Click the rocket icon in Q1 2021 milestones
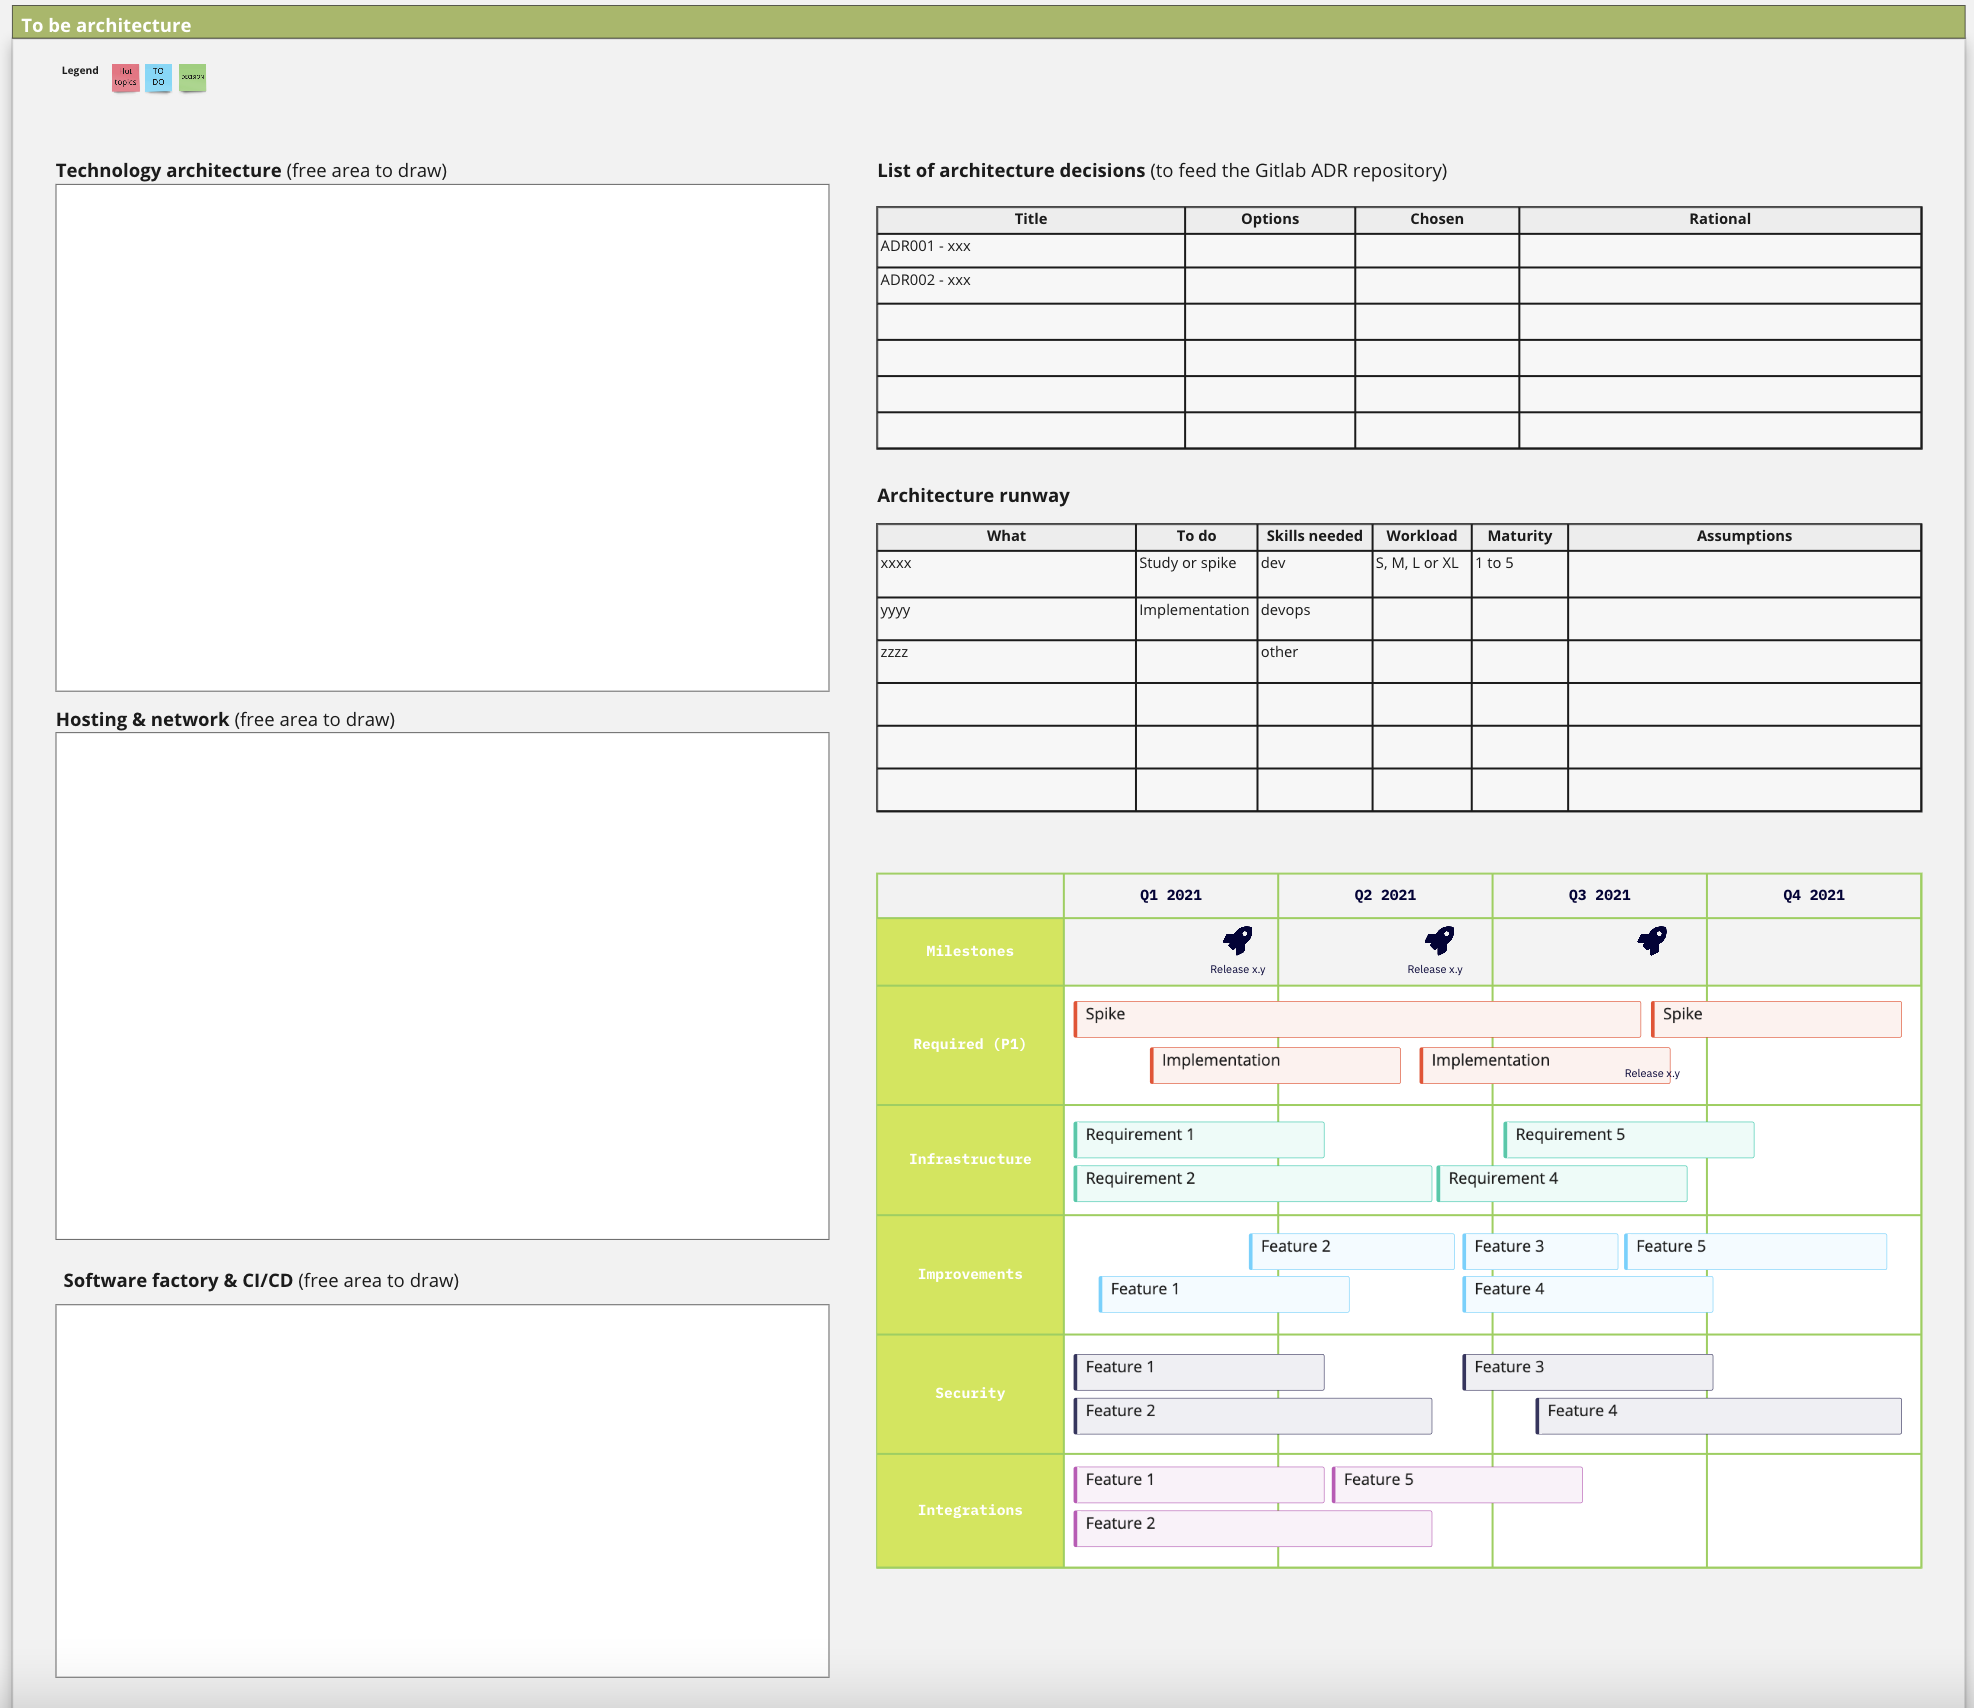 [x=1237, y=940]
